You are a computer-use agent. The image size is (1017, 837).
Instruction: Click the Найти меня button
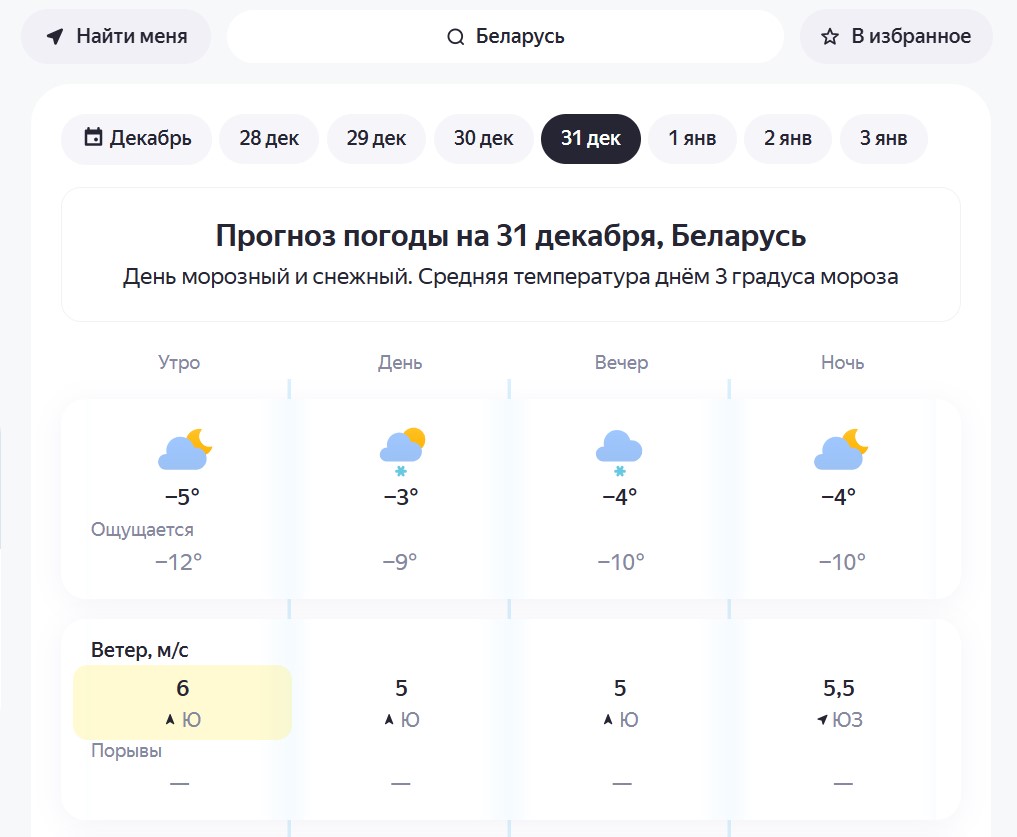pos(115,36)
